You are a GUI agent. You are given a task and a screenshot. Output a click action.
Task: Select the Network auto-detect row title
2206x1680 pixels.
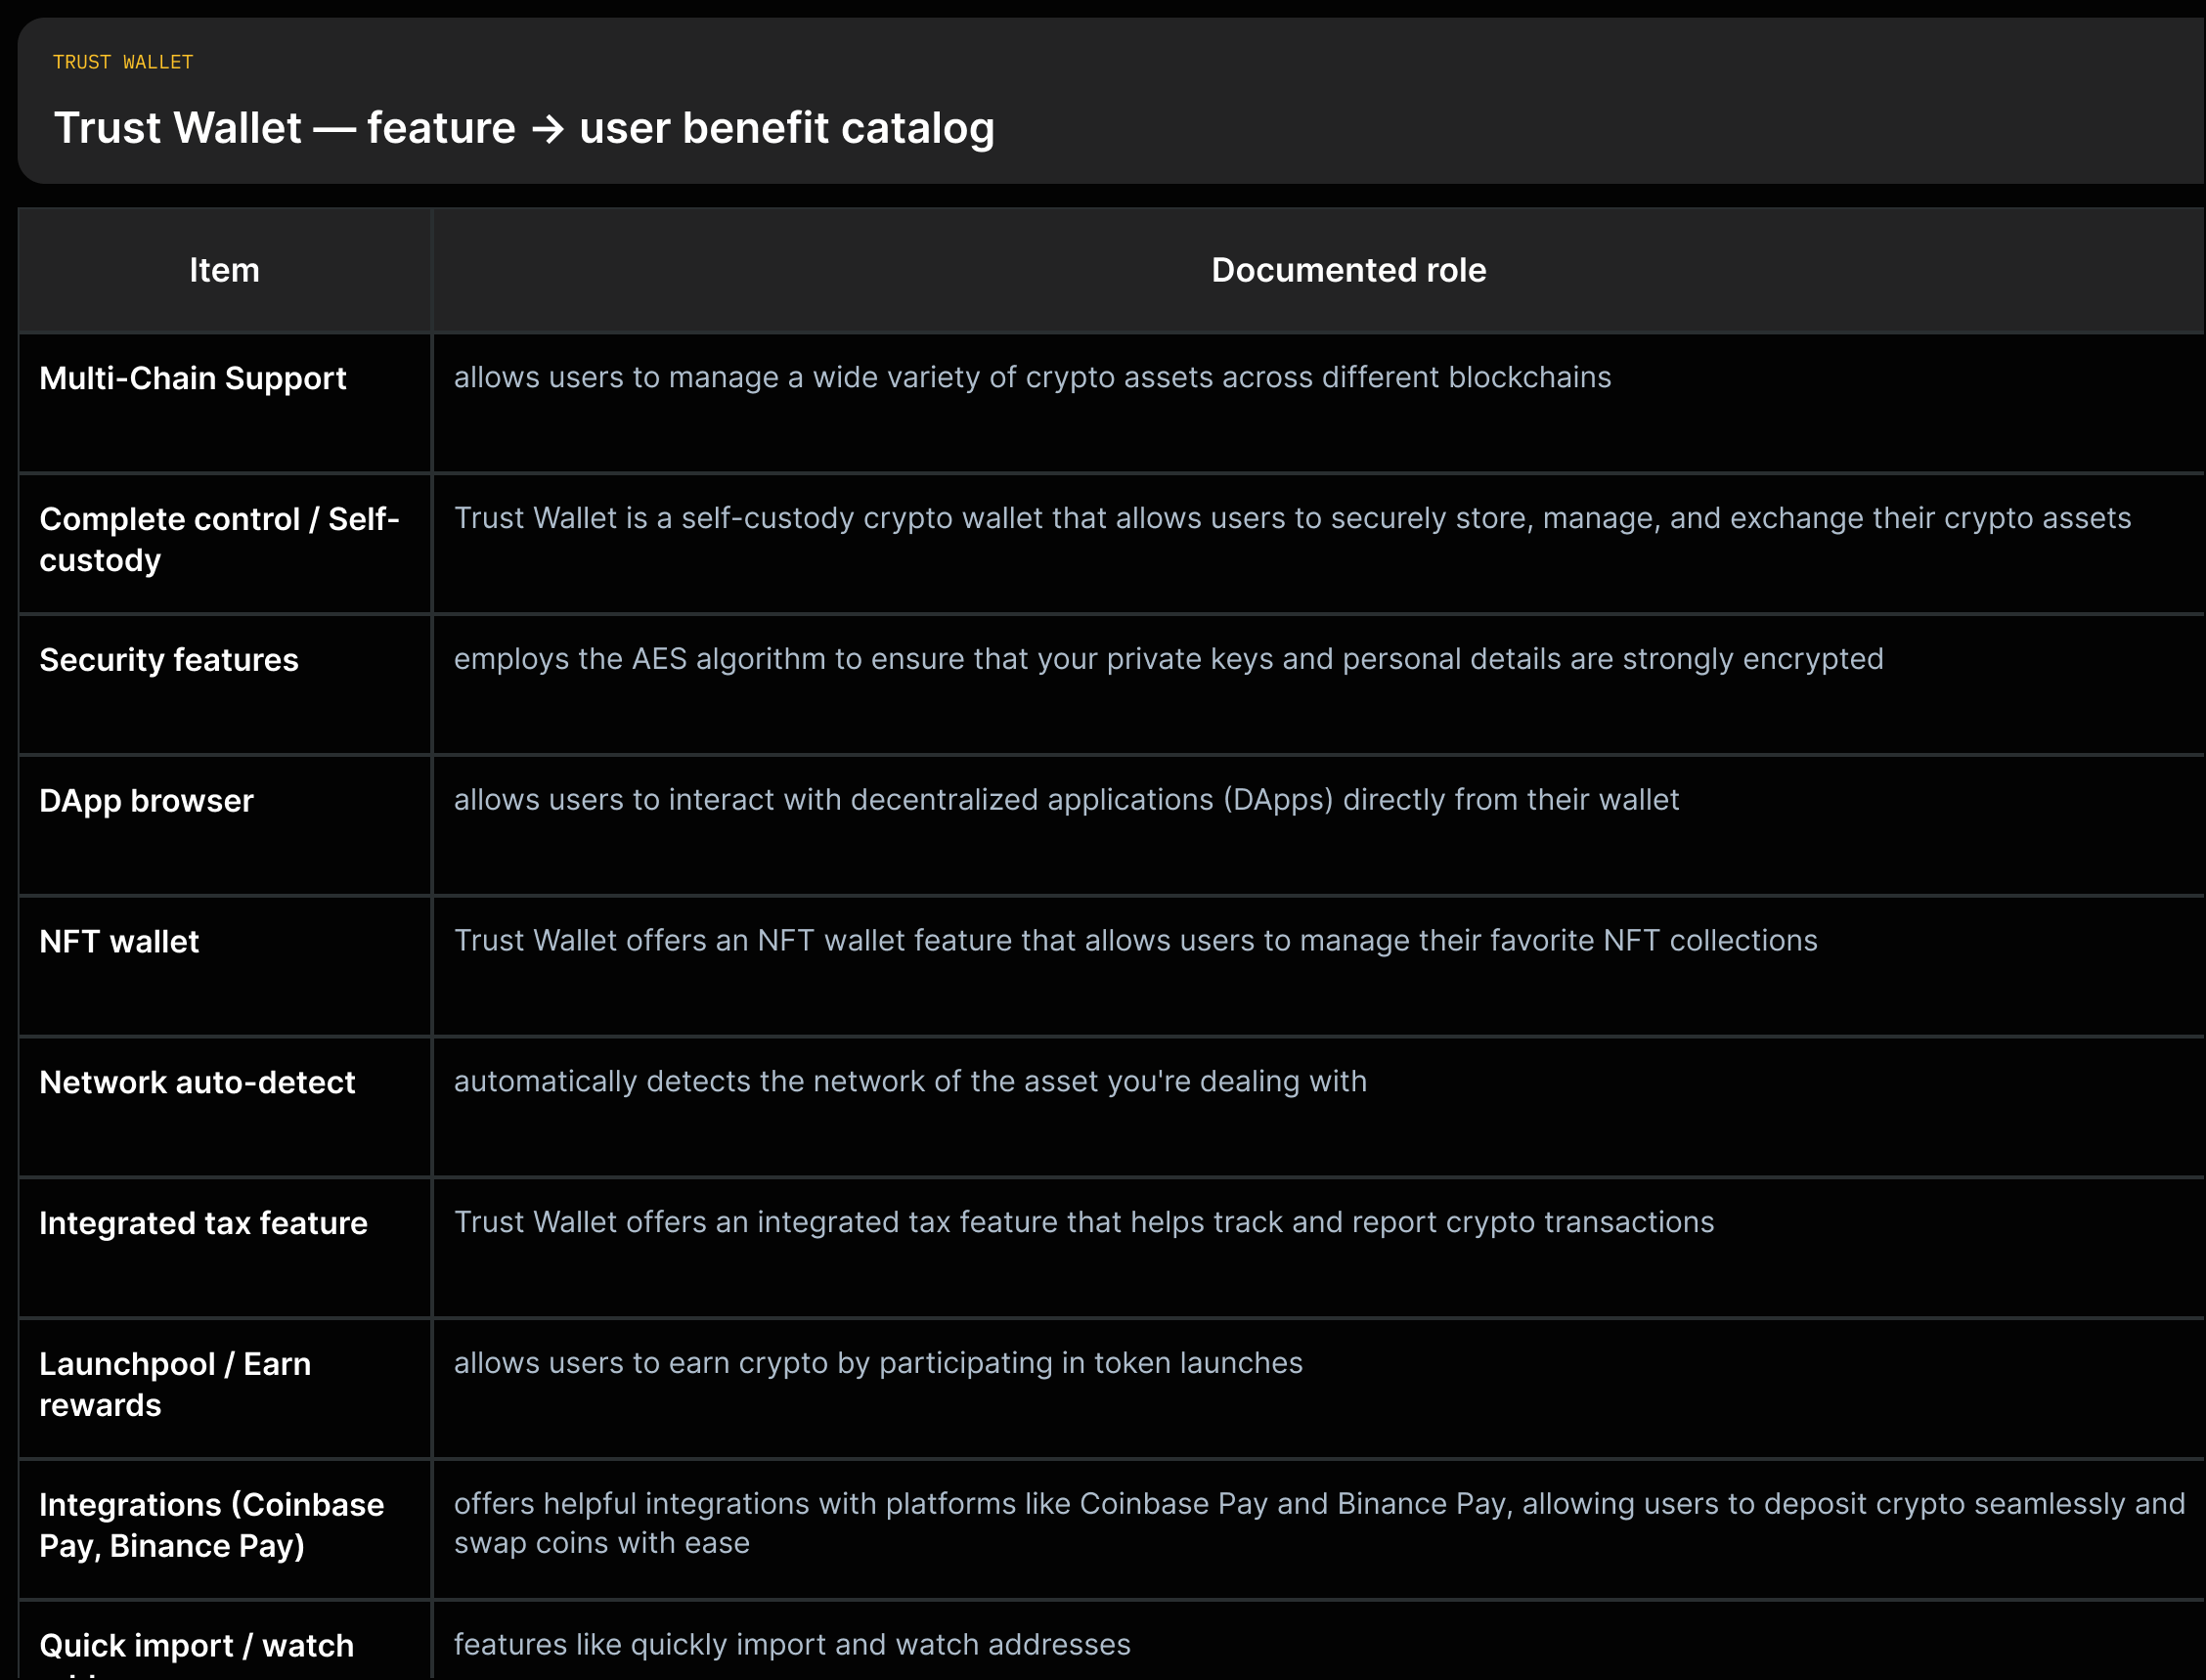point(197,1083)
